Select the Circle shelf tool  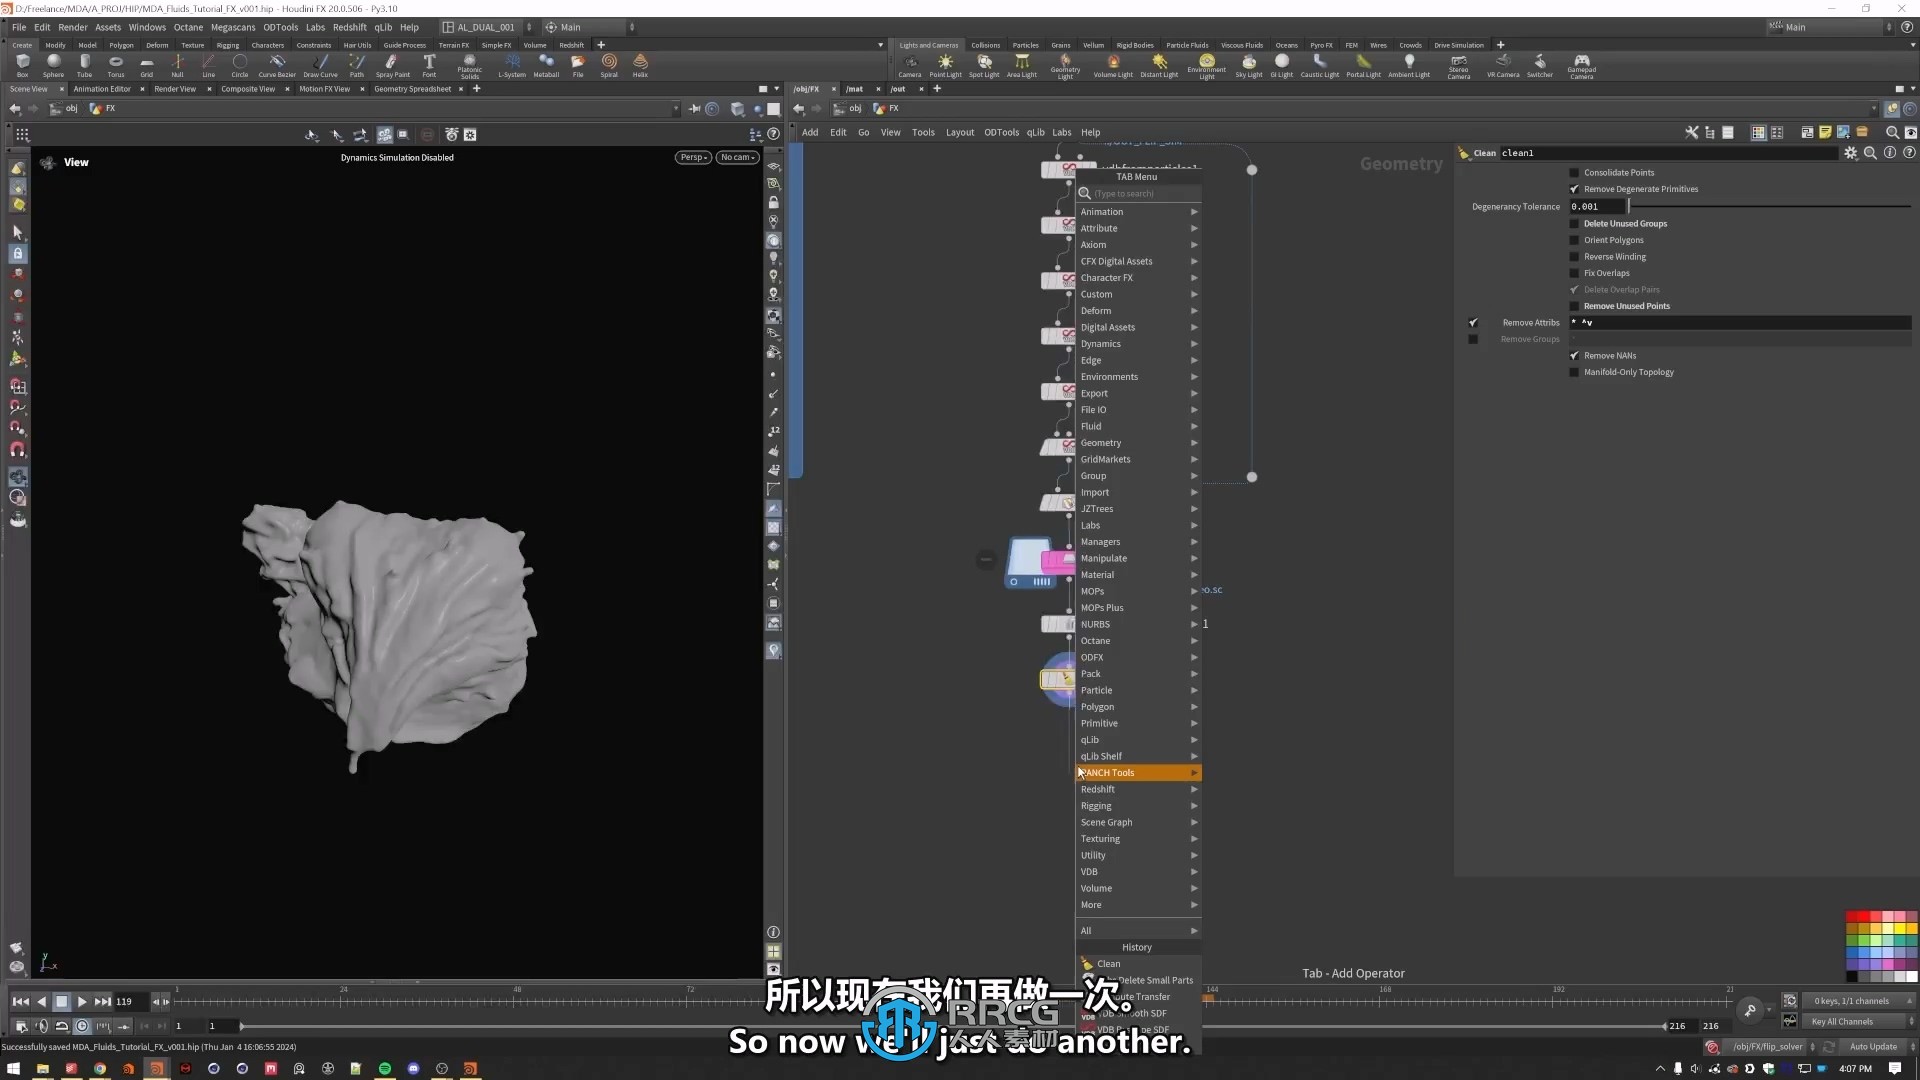[x=240, y=65]
